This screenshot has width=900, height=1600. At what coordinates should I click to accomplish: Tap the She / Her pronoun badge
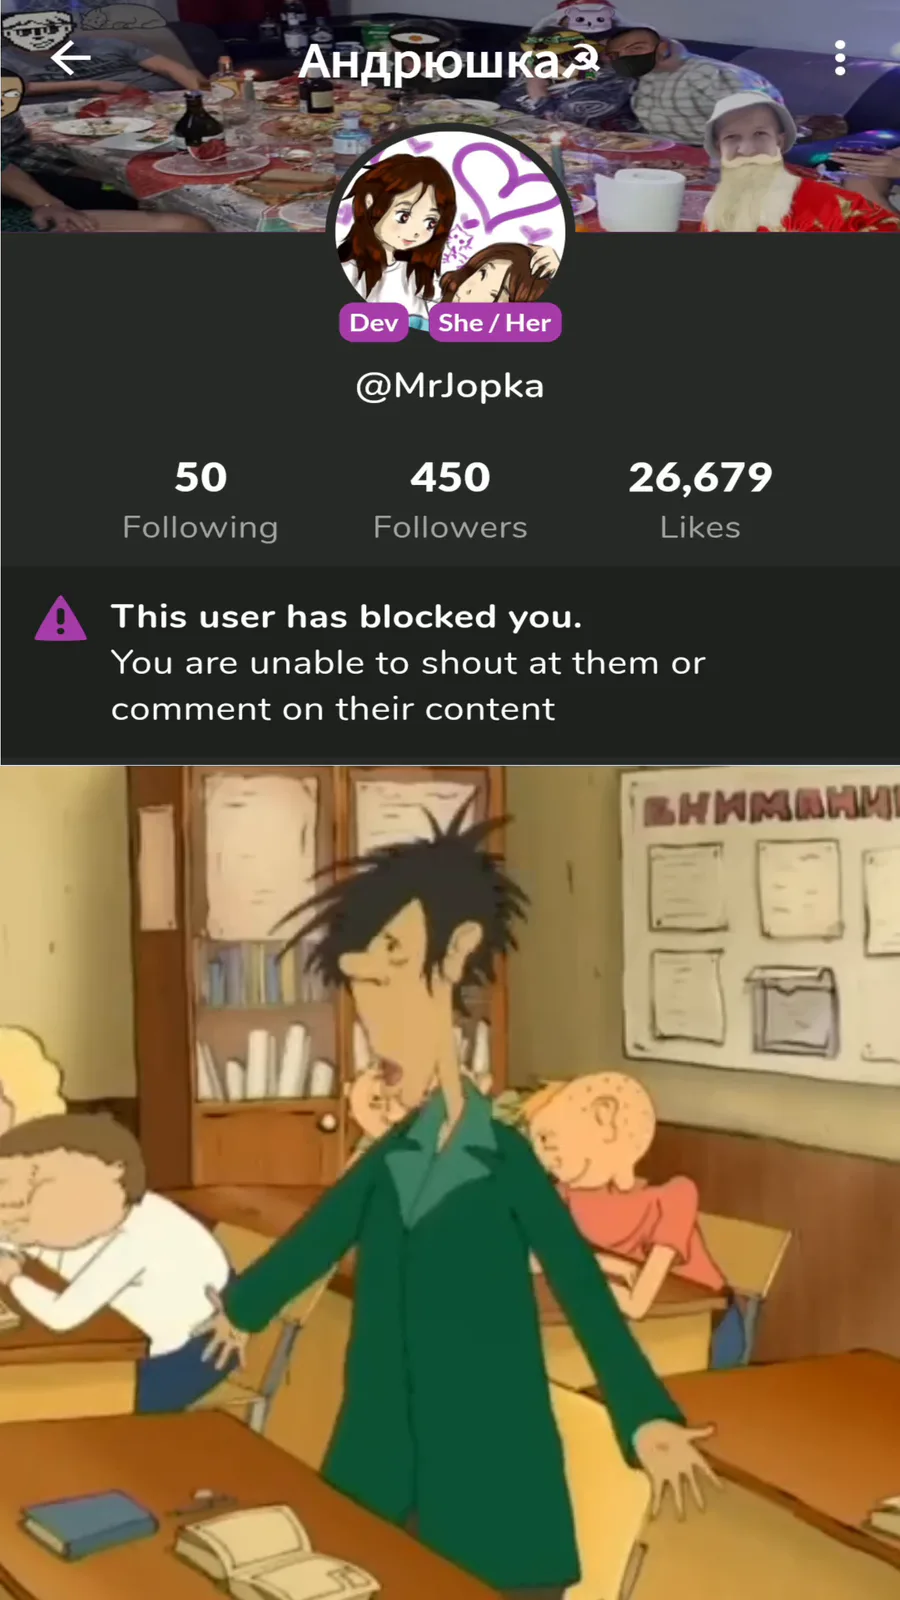point(495,323)
